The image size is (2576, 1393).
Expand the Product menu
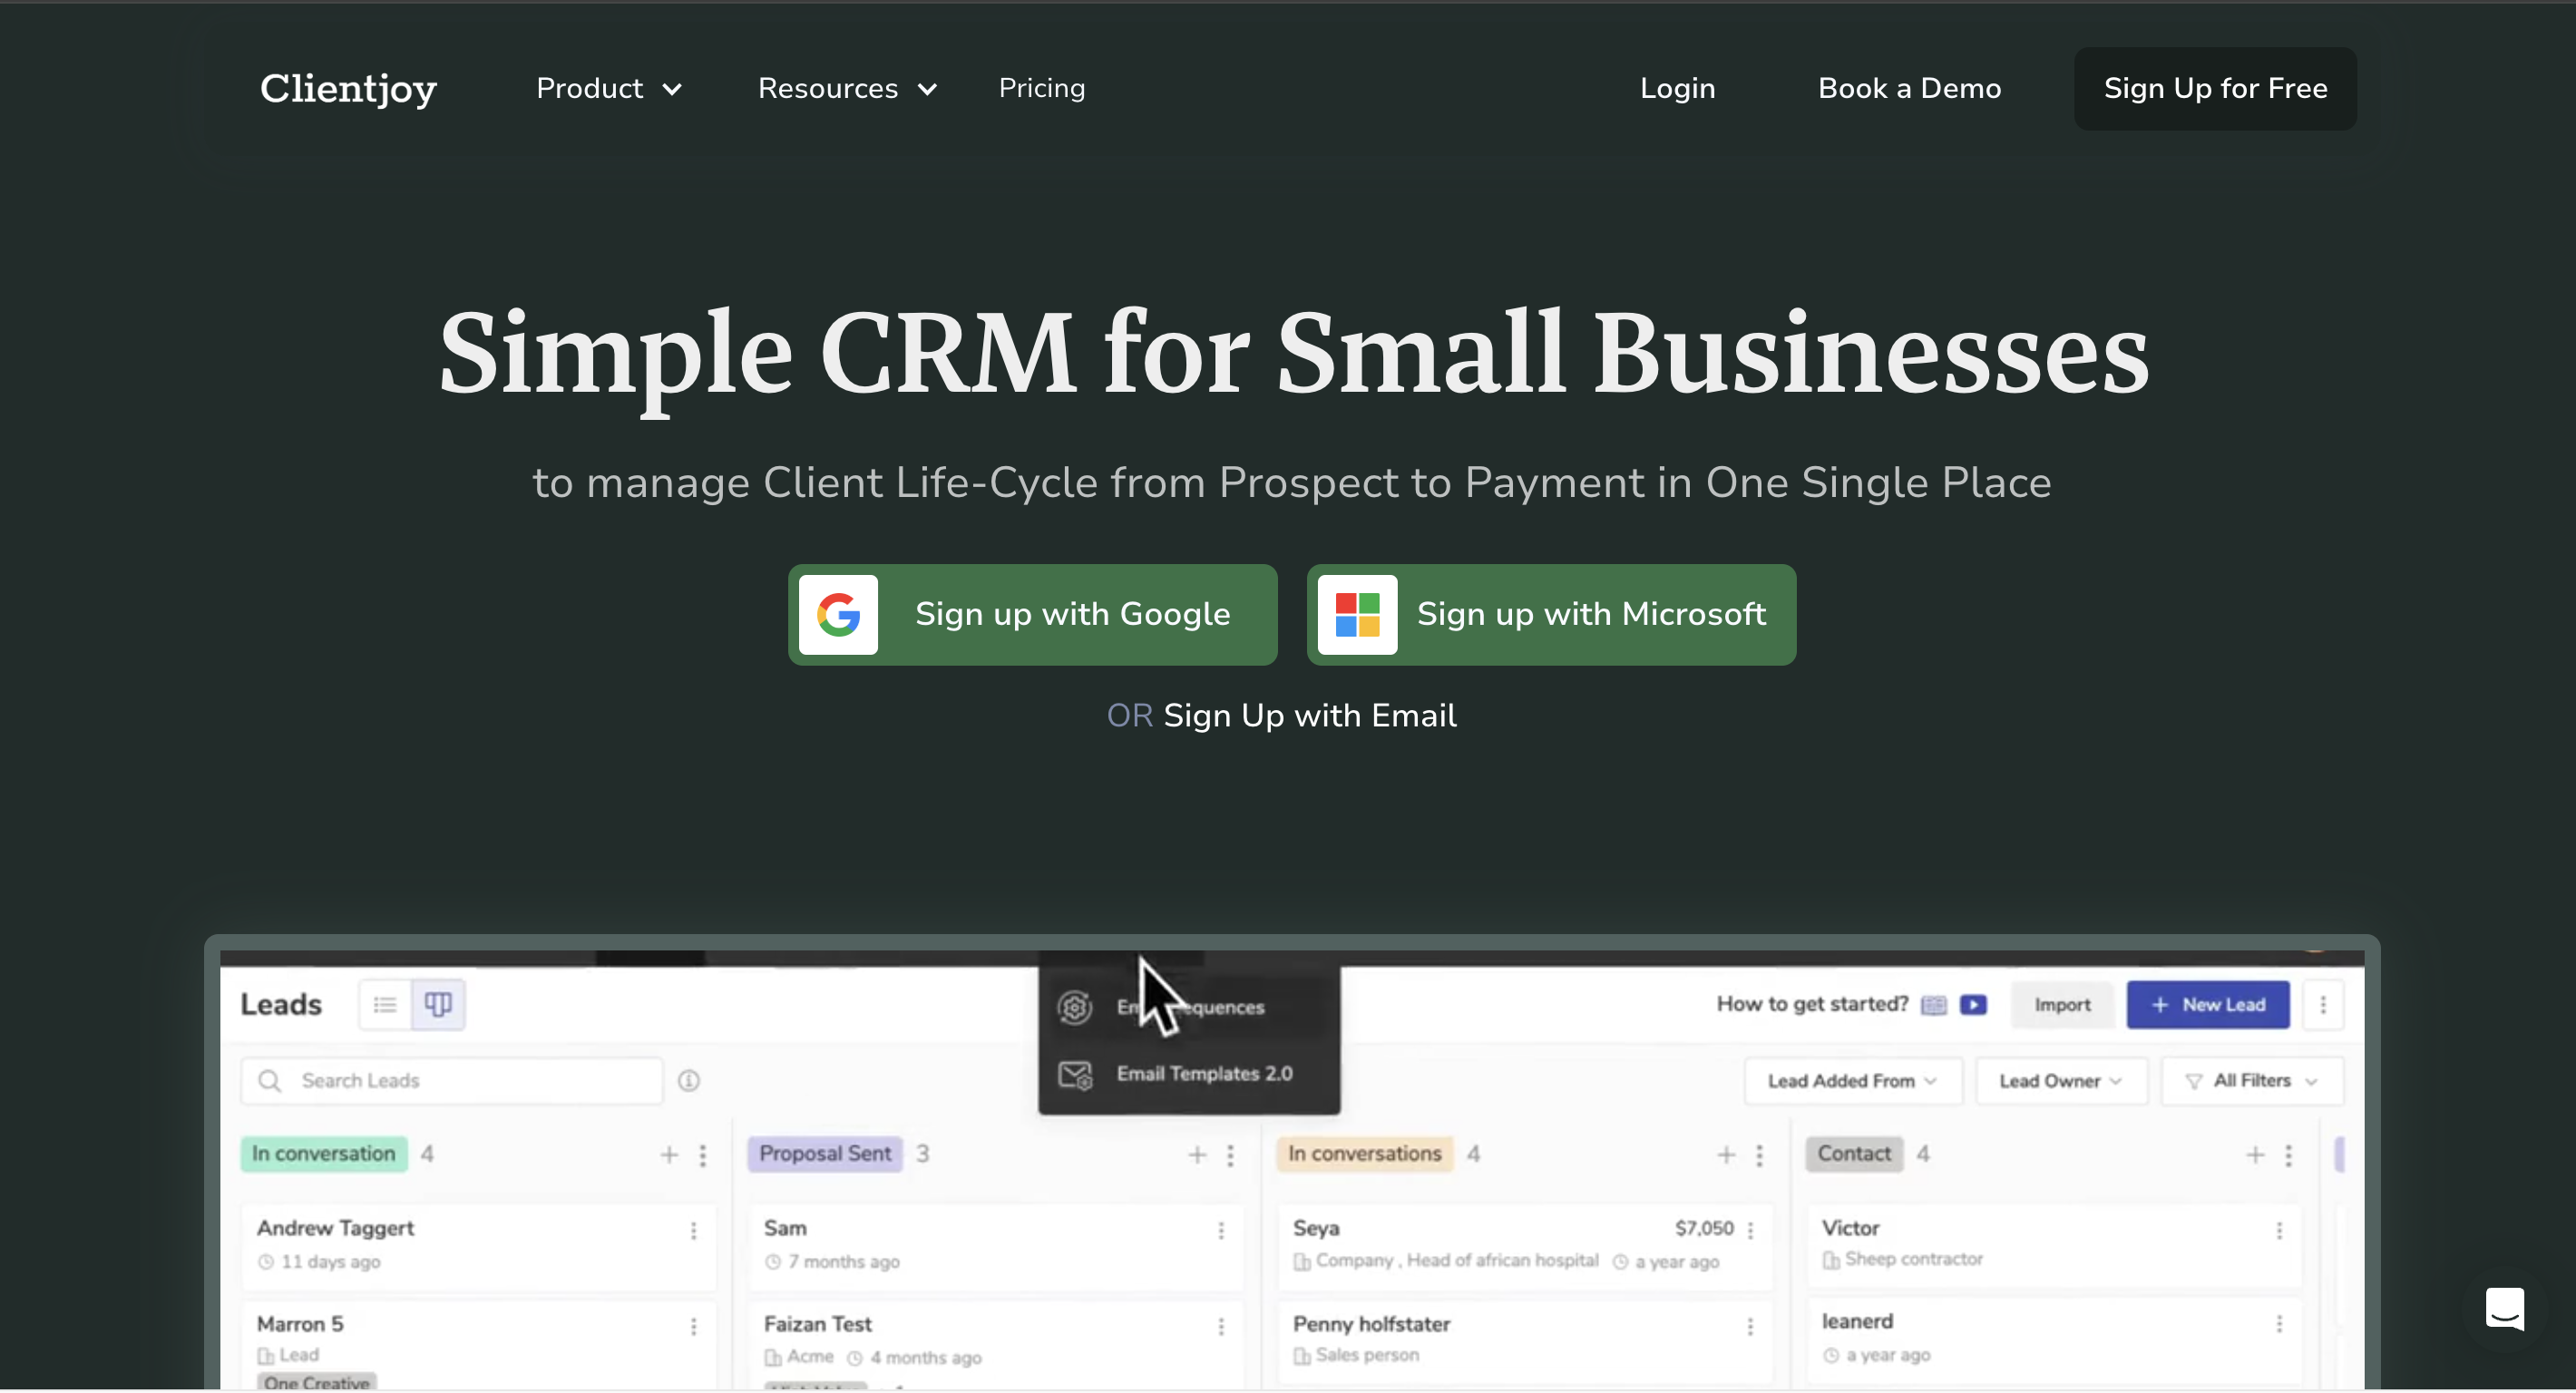click(x=609, y=88)
